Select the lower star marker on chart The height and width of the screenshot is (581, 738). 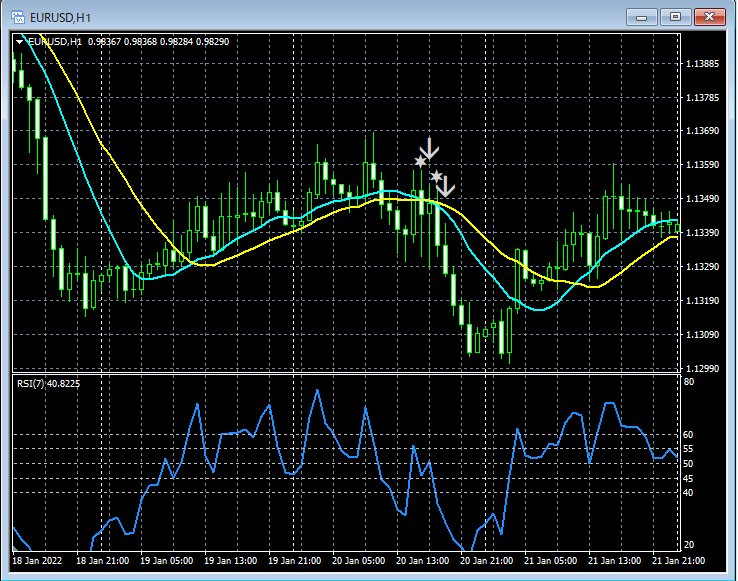point(436,177)
